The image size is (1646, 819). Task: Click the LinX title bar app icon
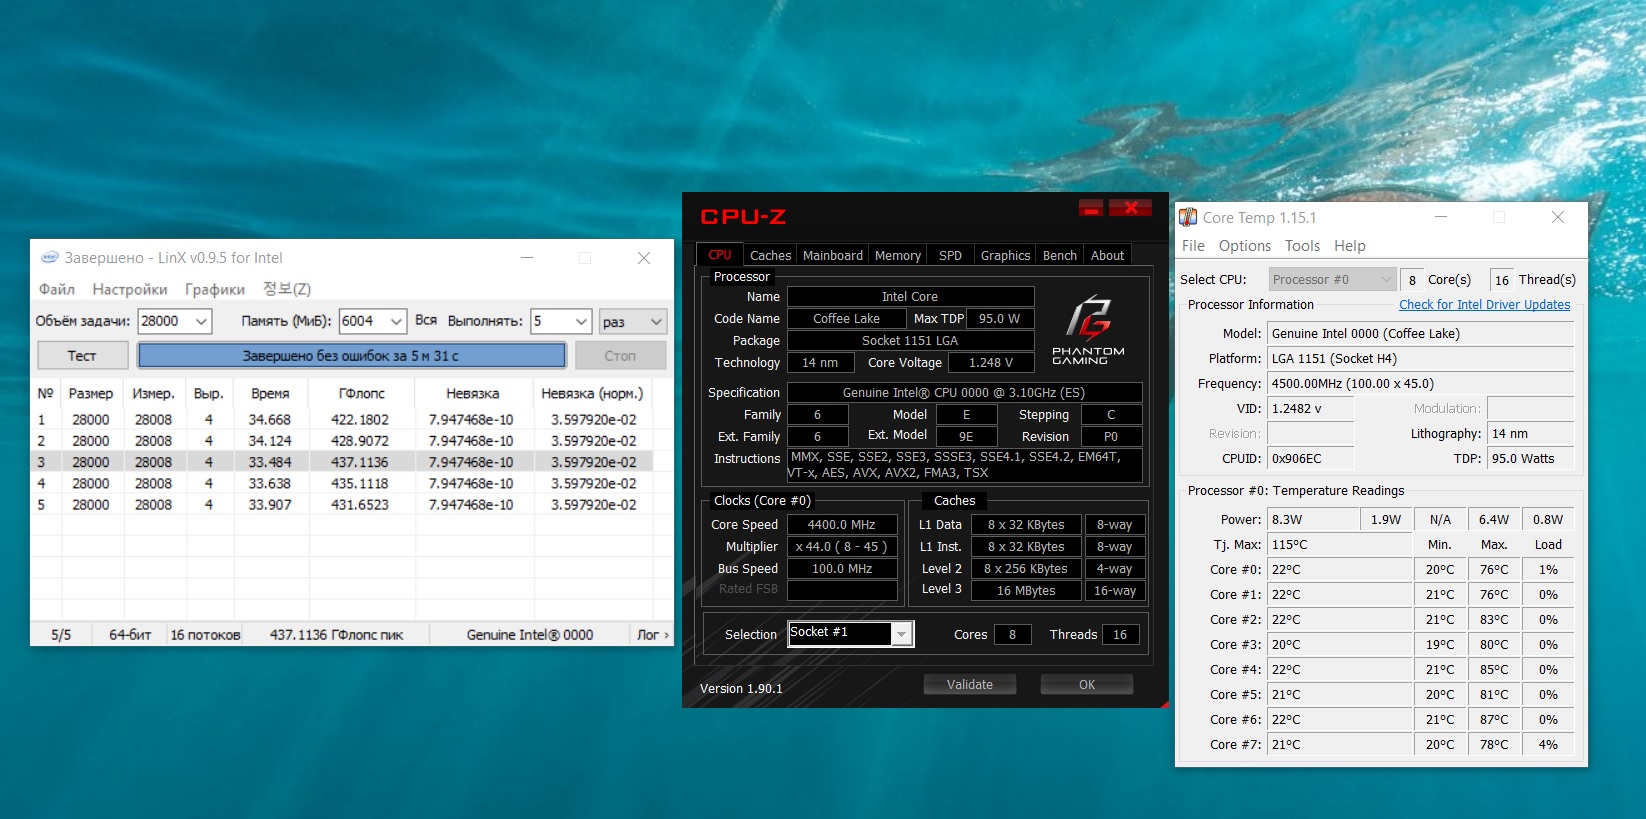click(x=49, y=257)
